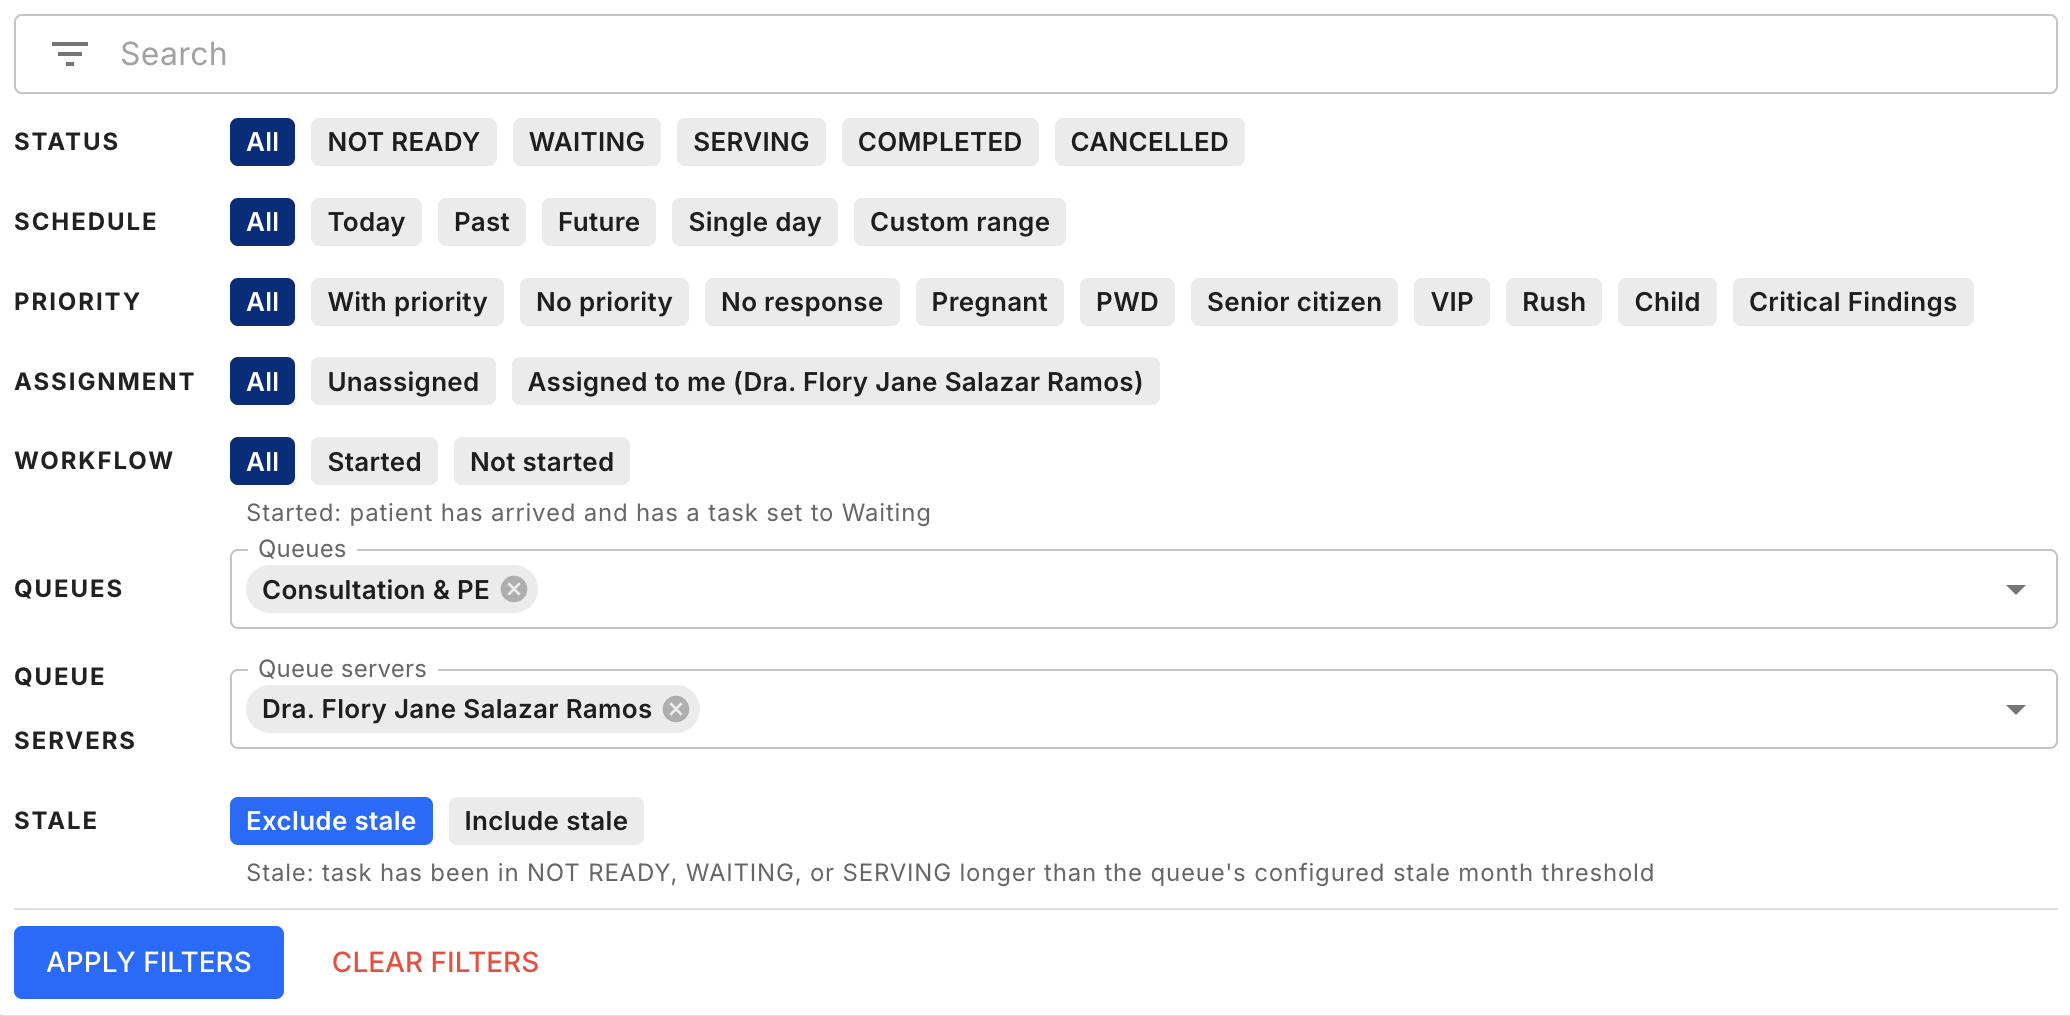
Task: Pick the Unassigned assignment filter
Action: point(403,382)
